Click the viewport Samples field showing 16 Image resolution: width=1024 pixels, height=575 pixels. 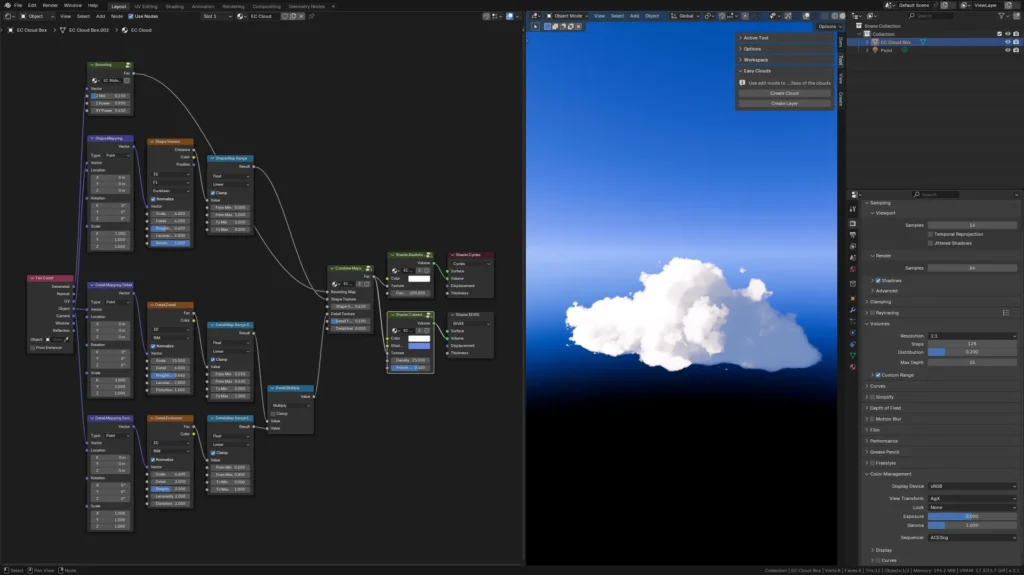click(x=972, y=225)
